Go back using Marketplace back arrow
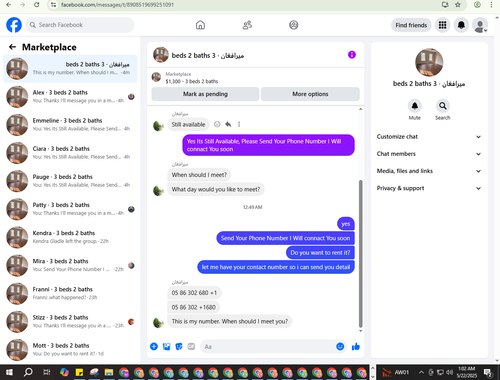 point(12,47)
